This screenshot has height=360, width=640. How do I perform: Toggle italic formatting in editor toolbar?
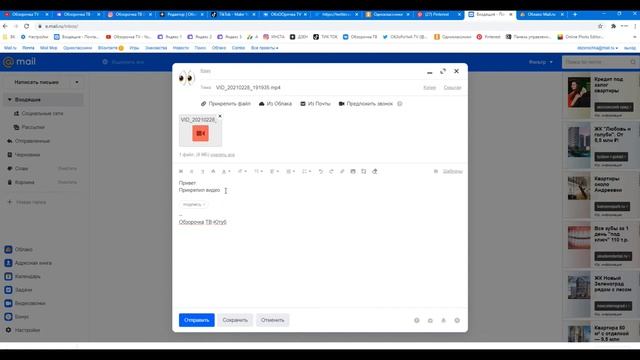[192, 171]
